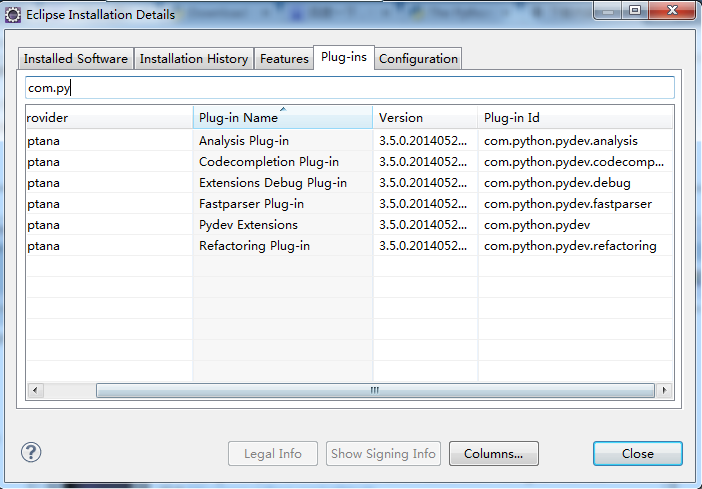Close window with the title bar X
Viewport: 702px width, 489px height.
[x=672, y=11]
